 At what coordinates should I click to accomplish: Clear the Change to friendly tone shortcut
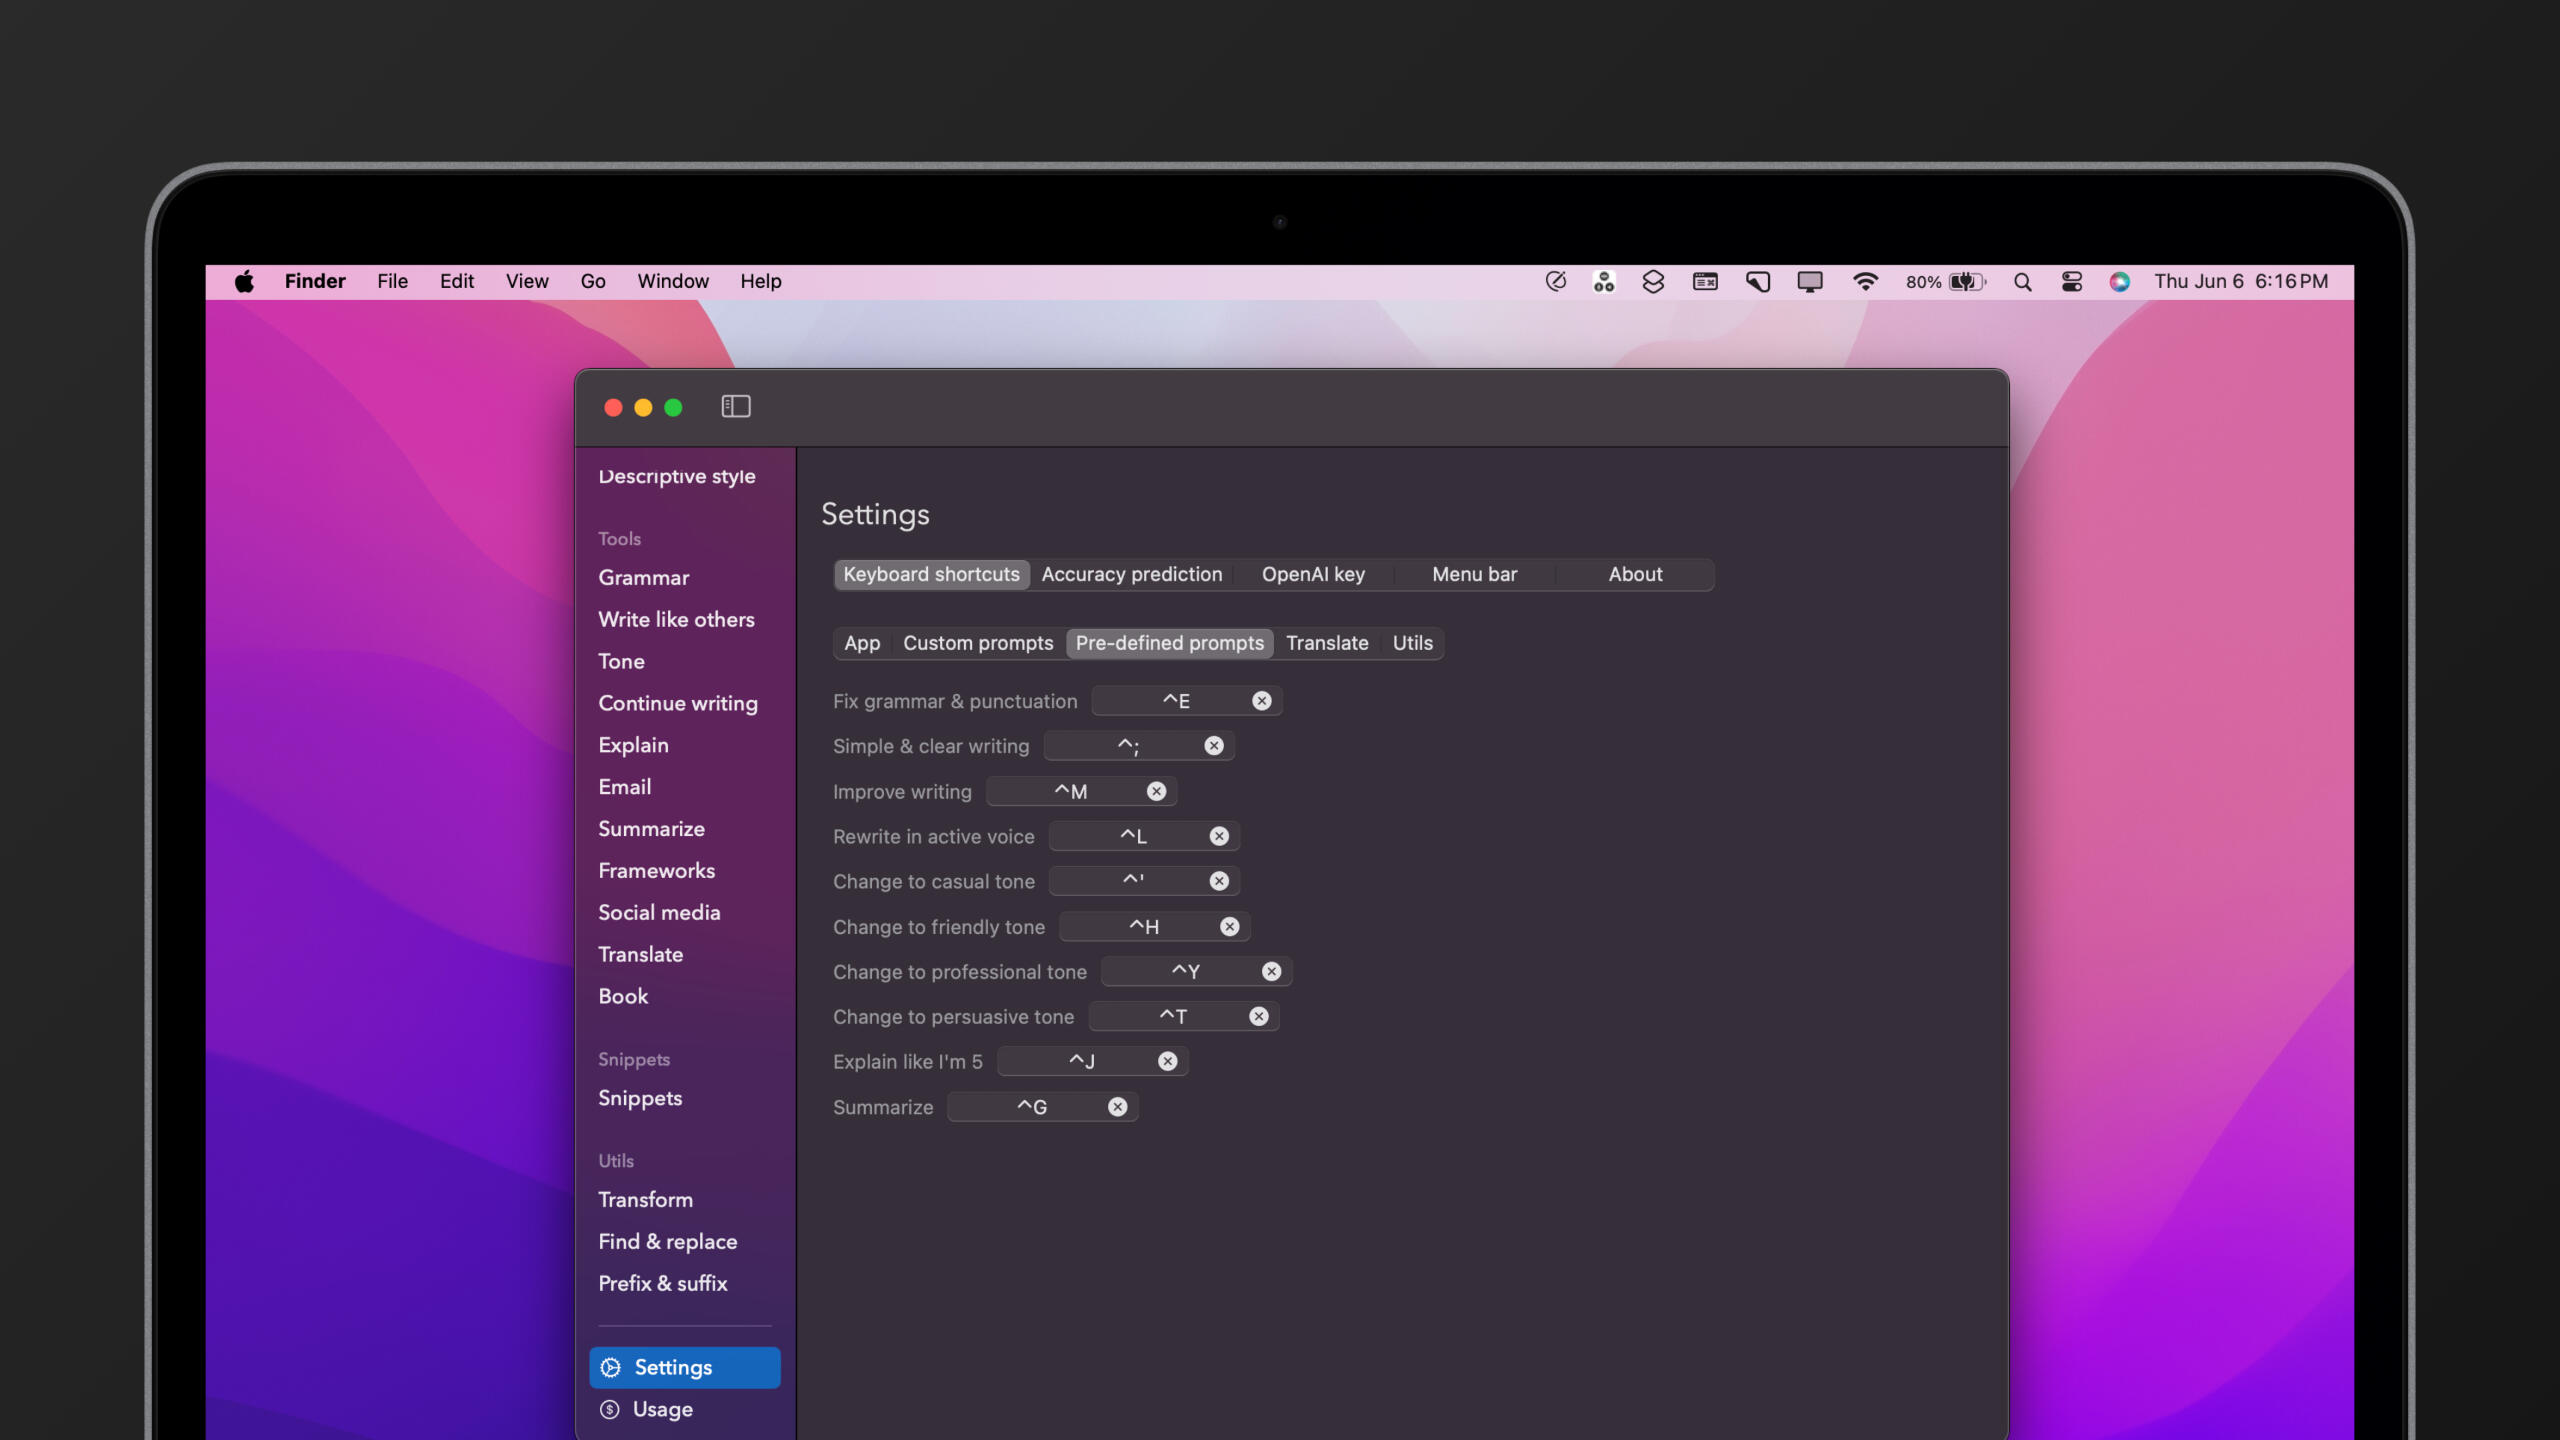pos(1230,927)
